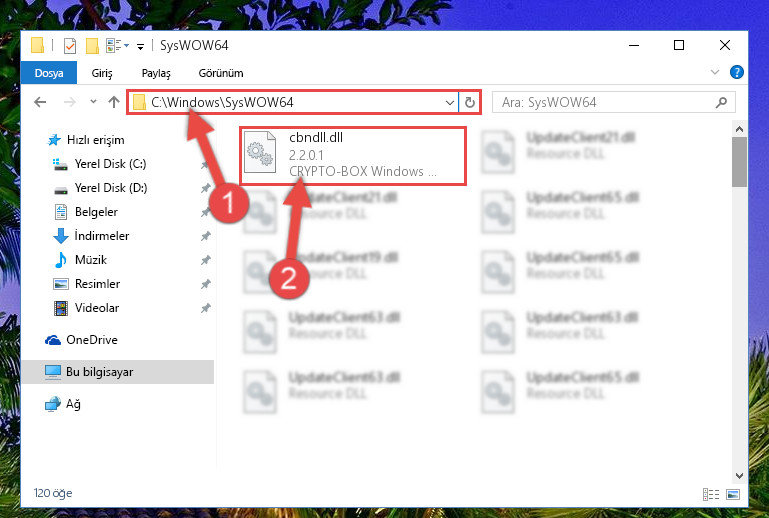
Task: Click the Properties icon in the title bar
Action: pos(70,46)
